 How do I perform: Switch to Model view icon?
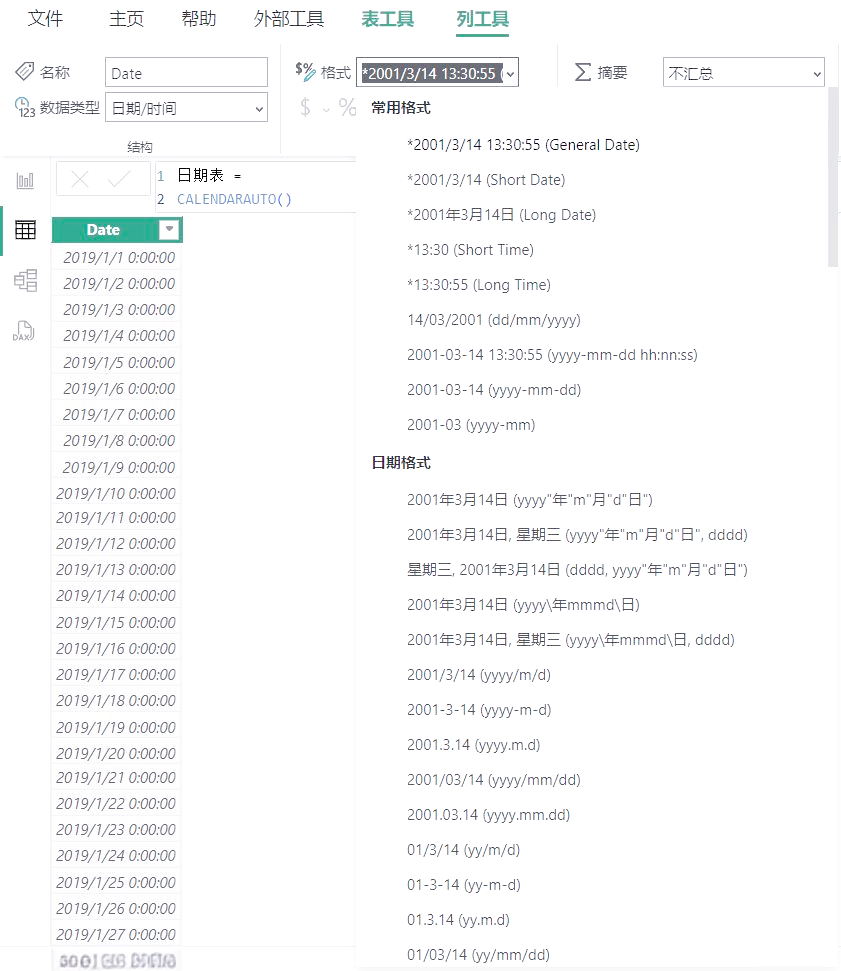pyautogui.click(x=25, y=281)
